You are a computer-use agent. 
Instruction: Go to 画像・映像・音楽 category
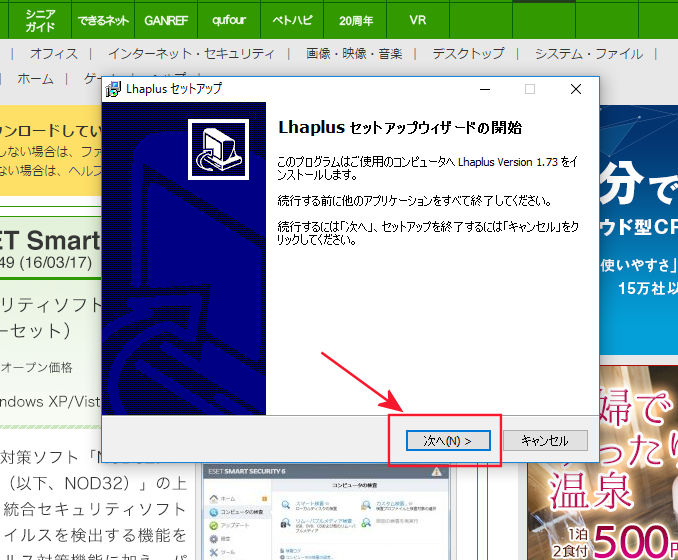coord(354,54)
